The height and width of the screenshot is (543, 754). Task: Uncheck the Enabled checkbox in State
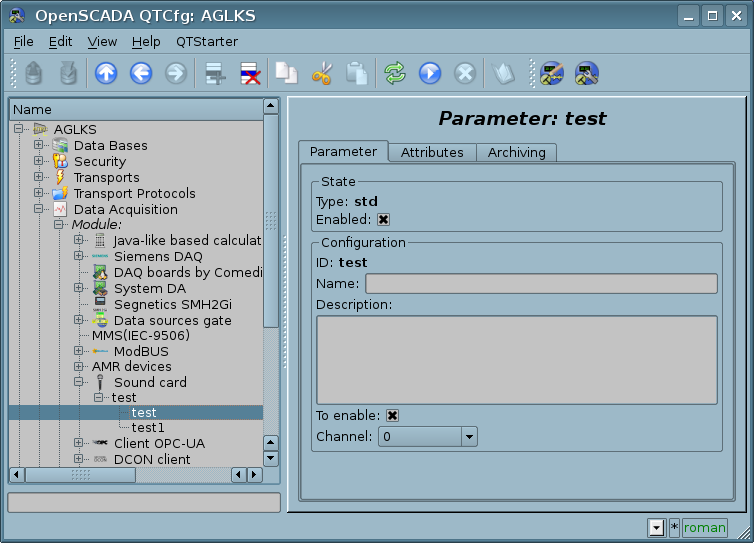383,219
